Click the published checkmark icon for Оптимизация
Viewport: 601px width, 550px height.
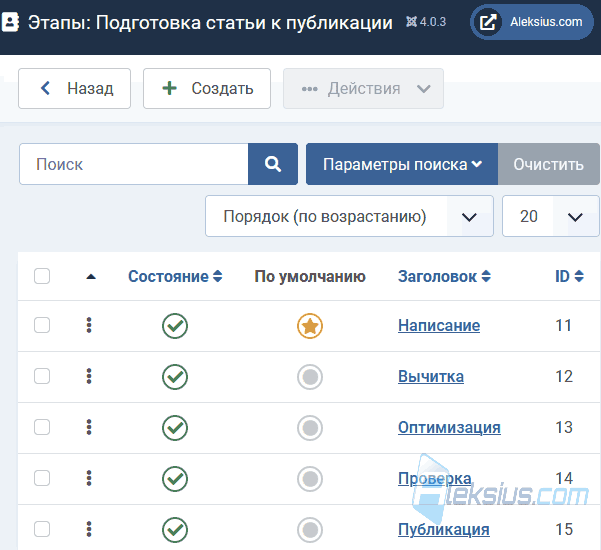(175, 428)
